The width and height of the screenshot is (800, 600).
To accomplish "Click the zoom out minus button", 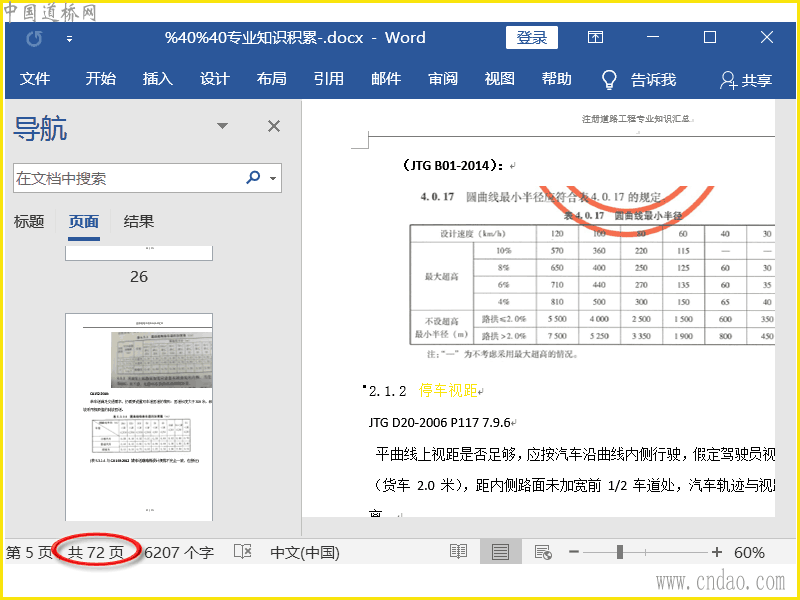I will 574,552.
